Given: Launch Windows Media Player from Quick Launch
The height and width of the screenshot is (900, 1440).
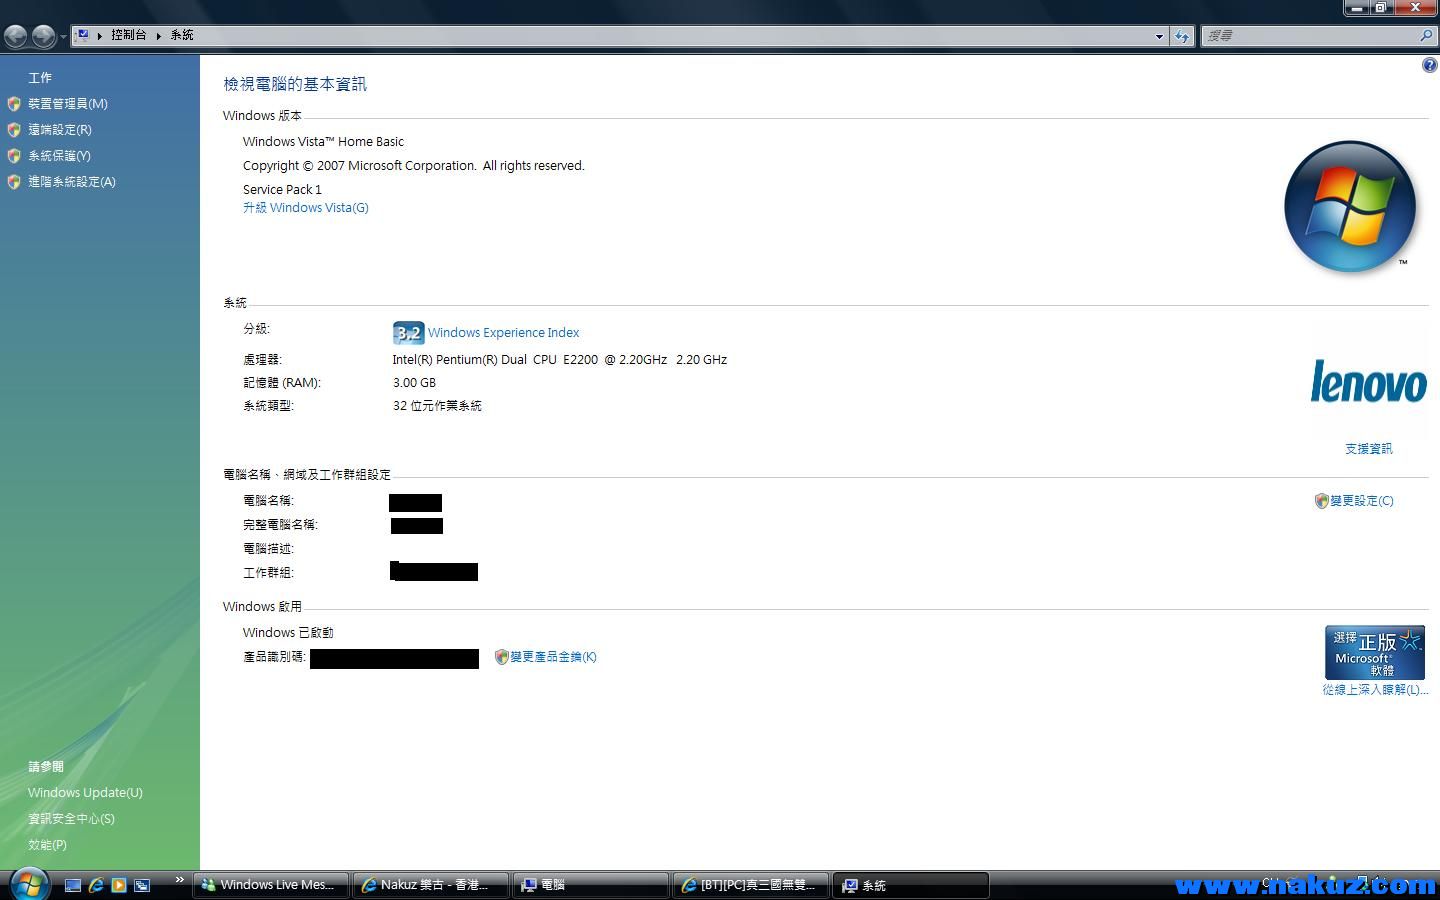Looking at the screenshot, I should [x=119, y=885].
